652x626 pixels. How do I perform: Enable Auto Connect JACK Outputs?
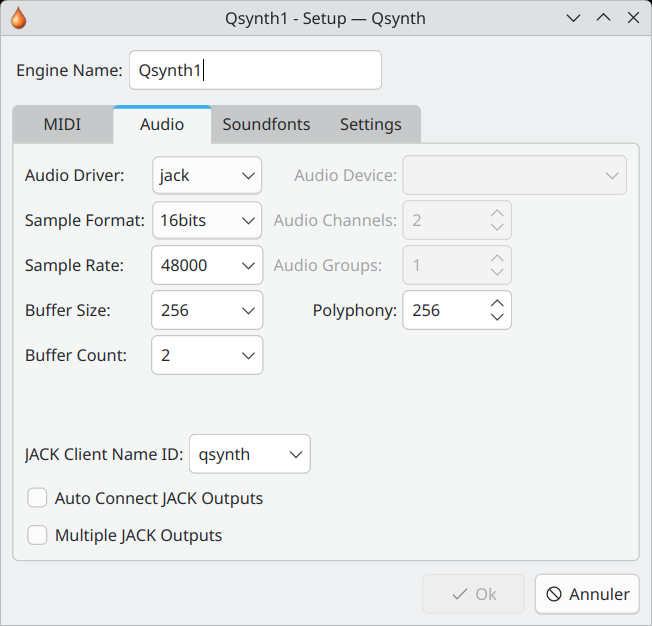(x=37, y=498)
